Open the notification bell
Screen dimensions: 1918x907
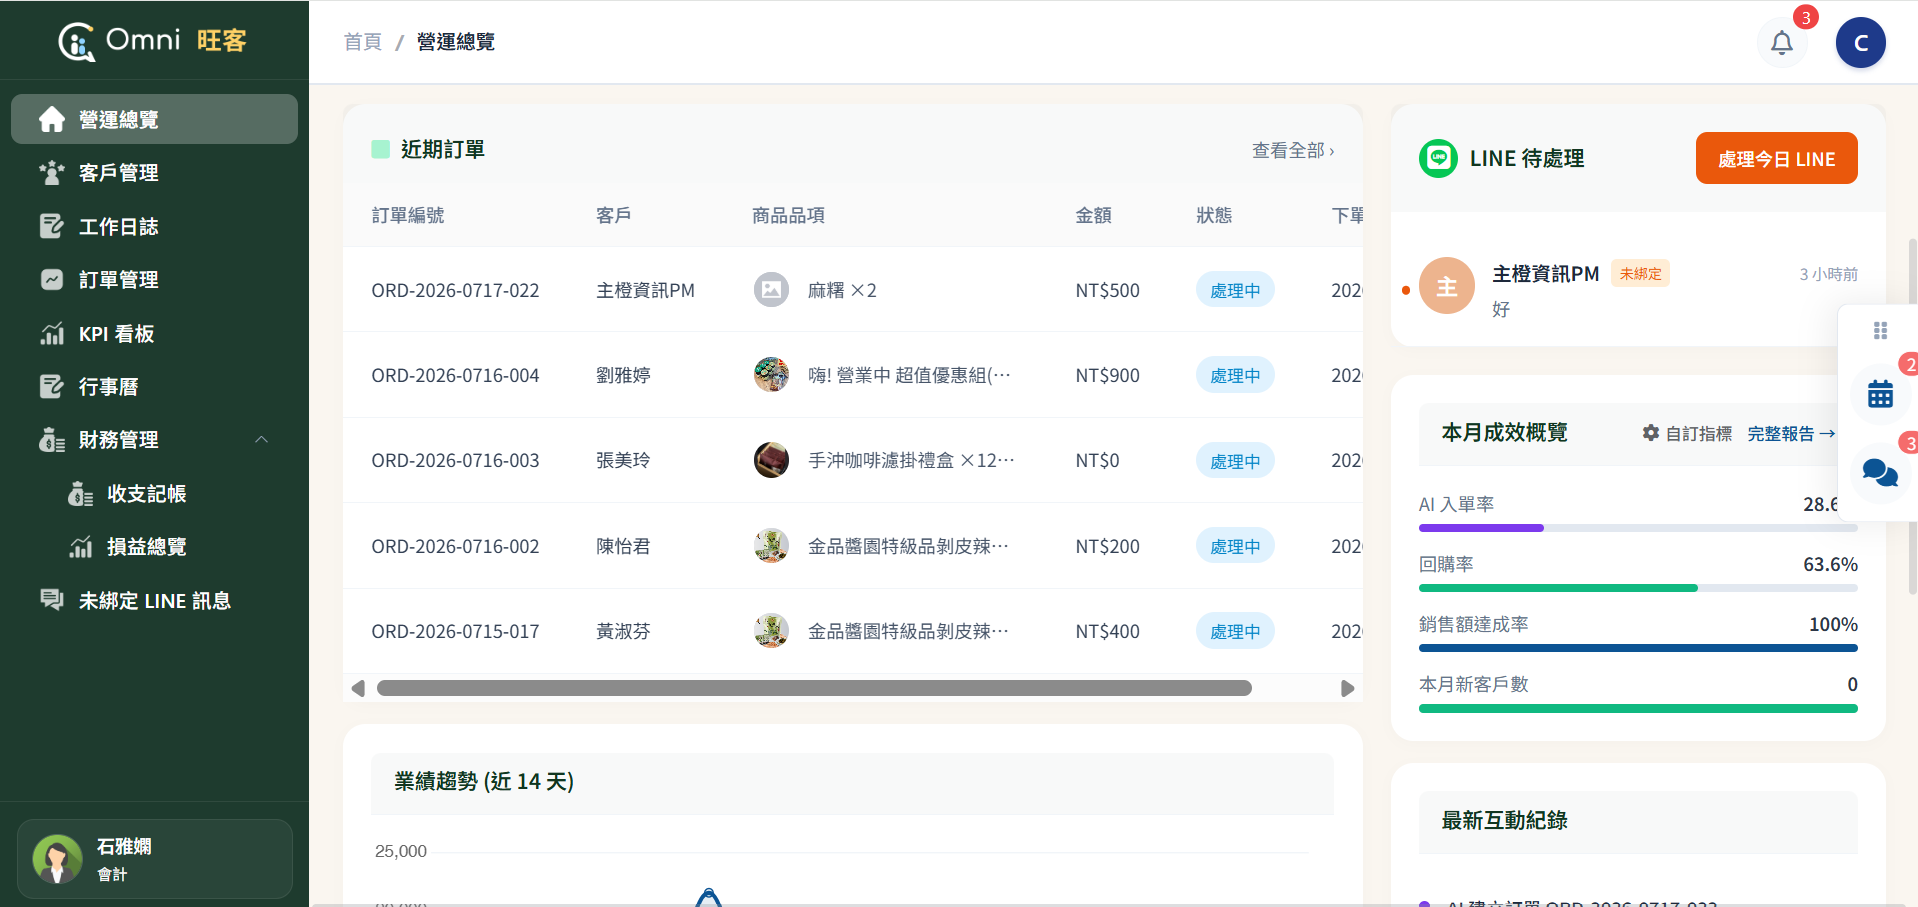point(1782,43)
